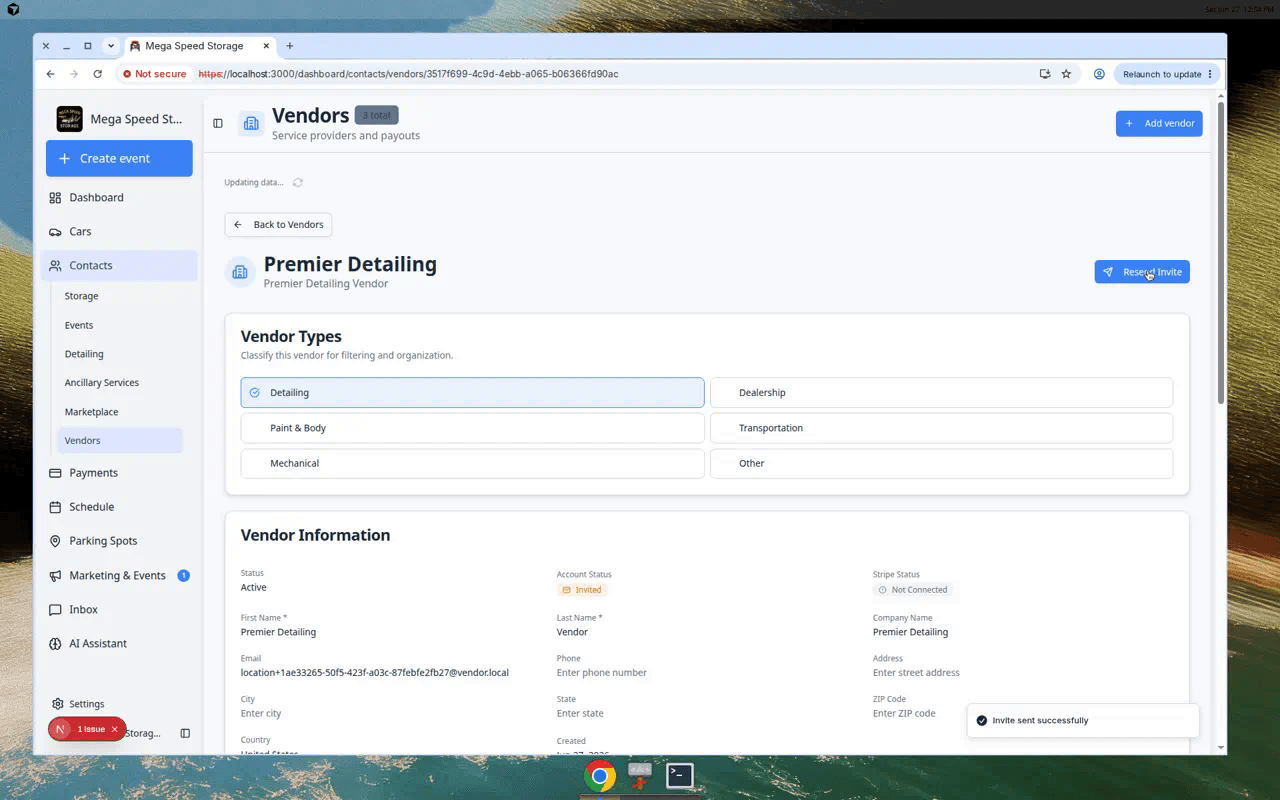
Task: Open the terminal from the taskbar
Action: tap(680, 775)
